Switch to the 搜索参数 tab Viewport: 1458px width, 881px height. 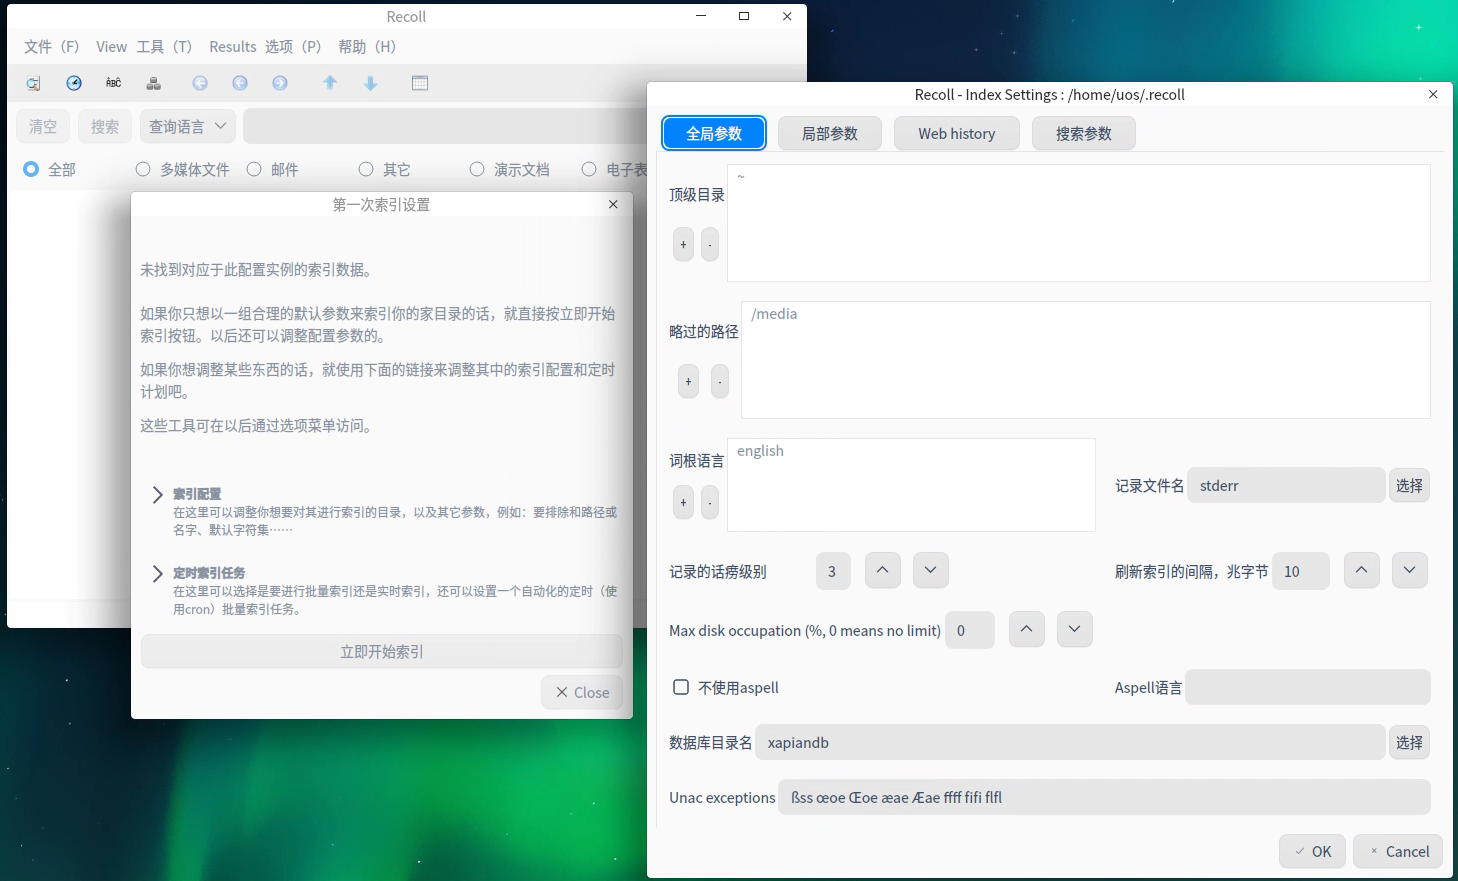pos(1084,133)
